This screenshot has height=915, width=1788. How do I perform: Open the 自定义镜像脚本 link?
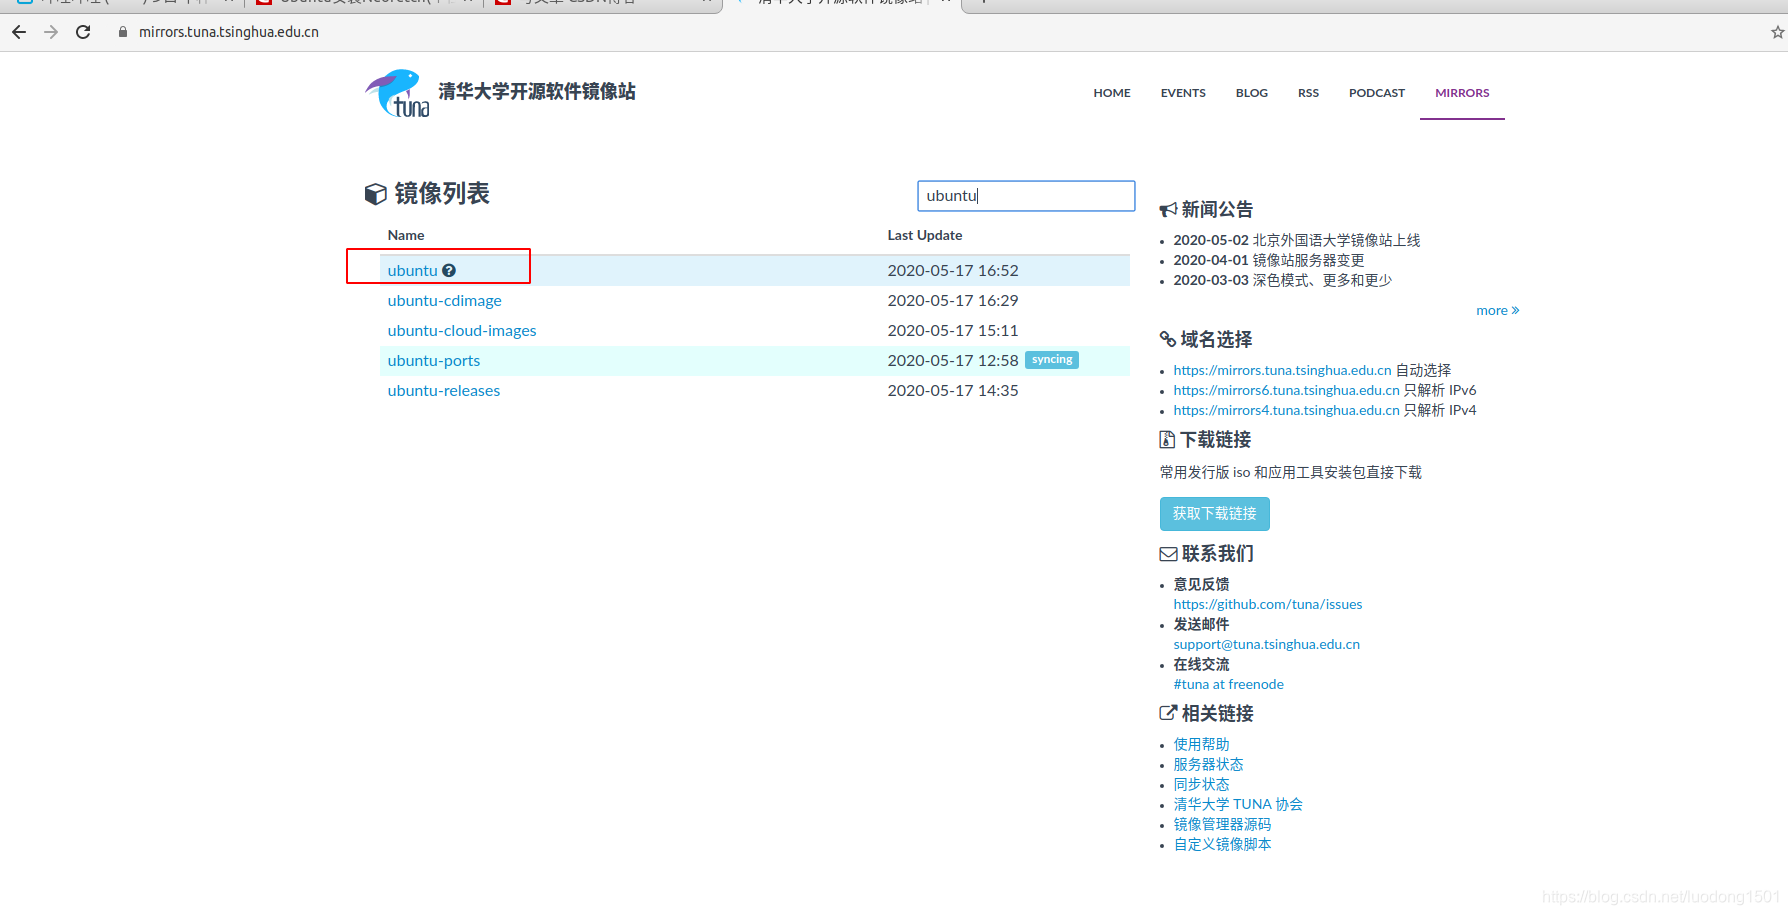click(x=1222, y=844)
